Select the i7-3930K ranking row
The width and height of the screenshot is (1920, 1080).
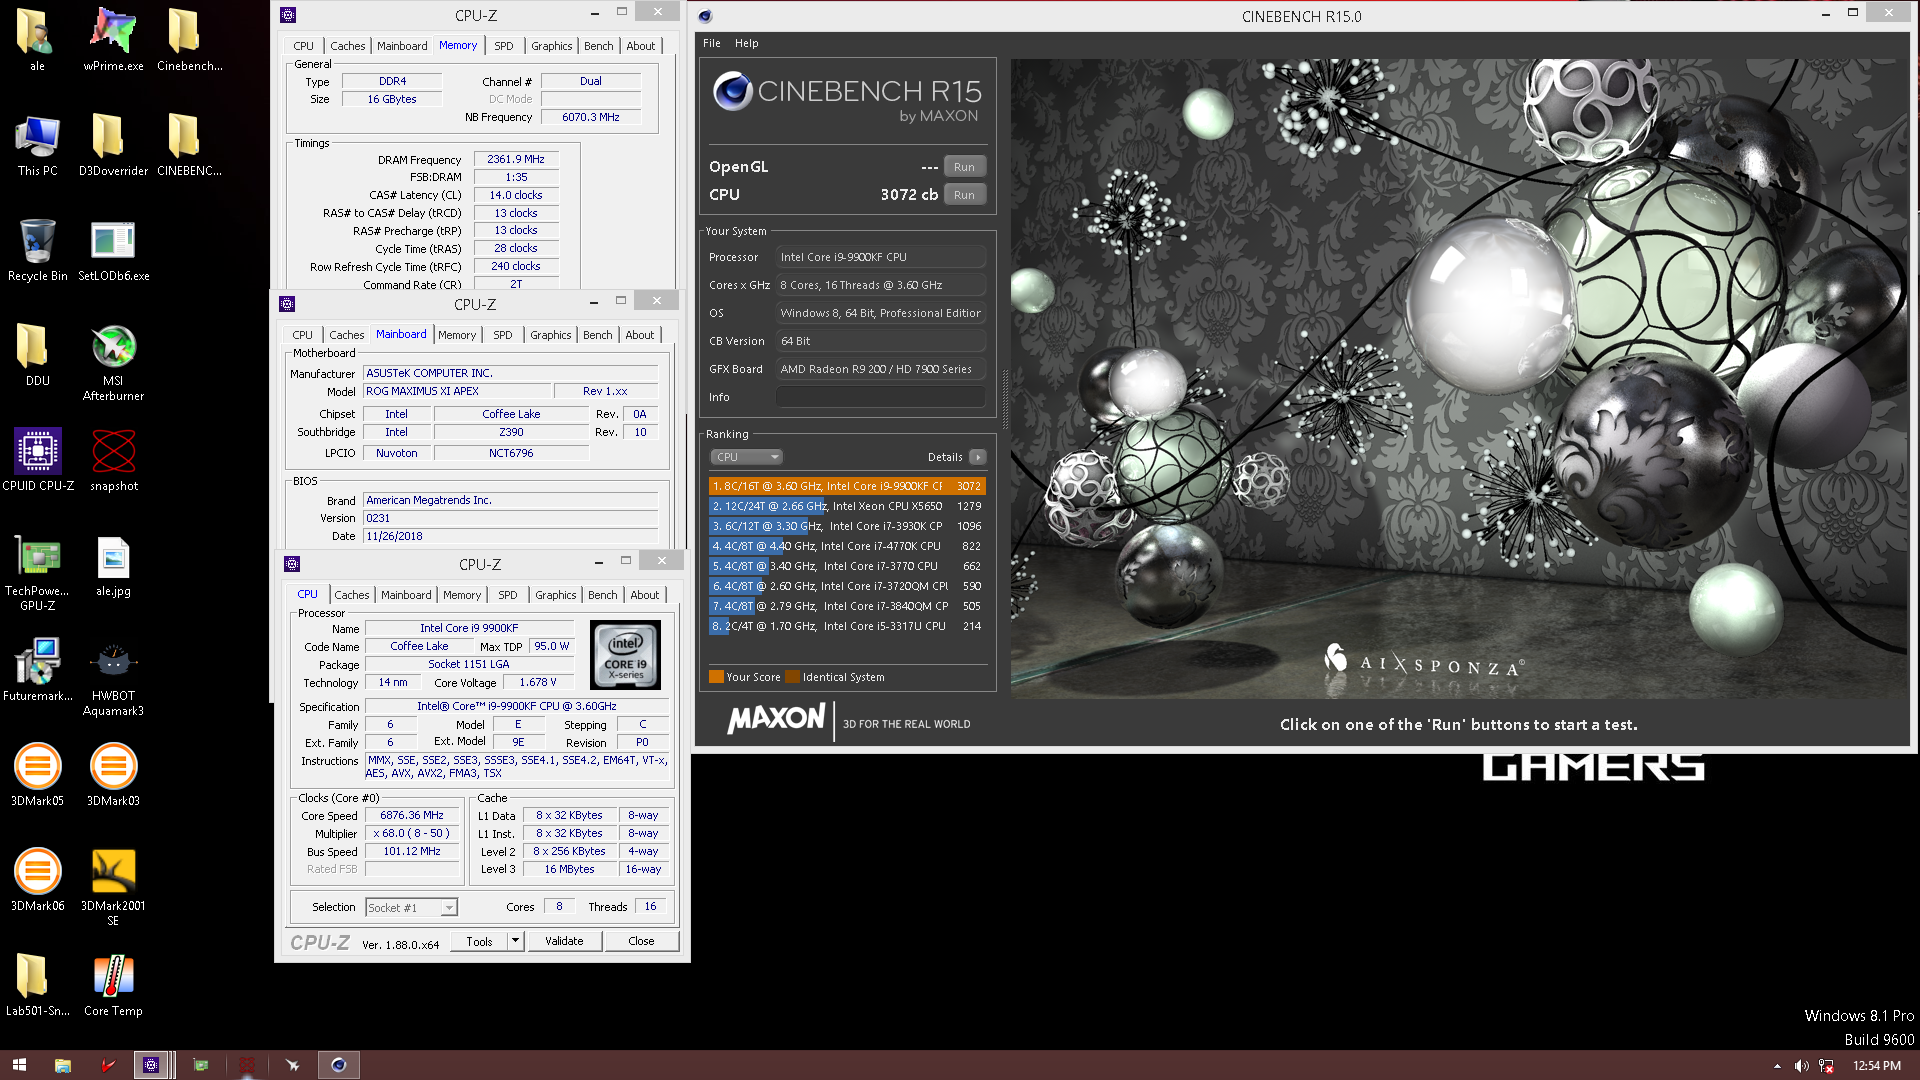tap(847, 526)
